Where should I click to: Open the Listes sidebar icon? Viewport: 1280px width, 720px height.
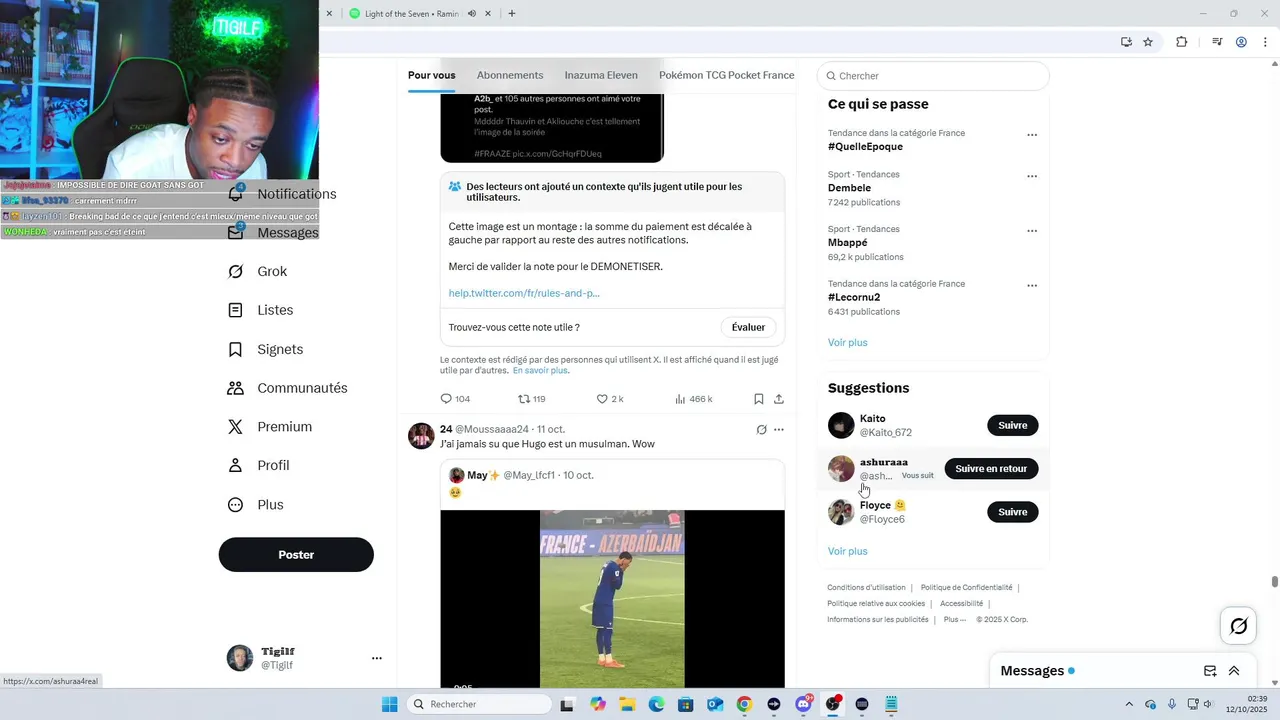tap(236, 310)
